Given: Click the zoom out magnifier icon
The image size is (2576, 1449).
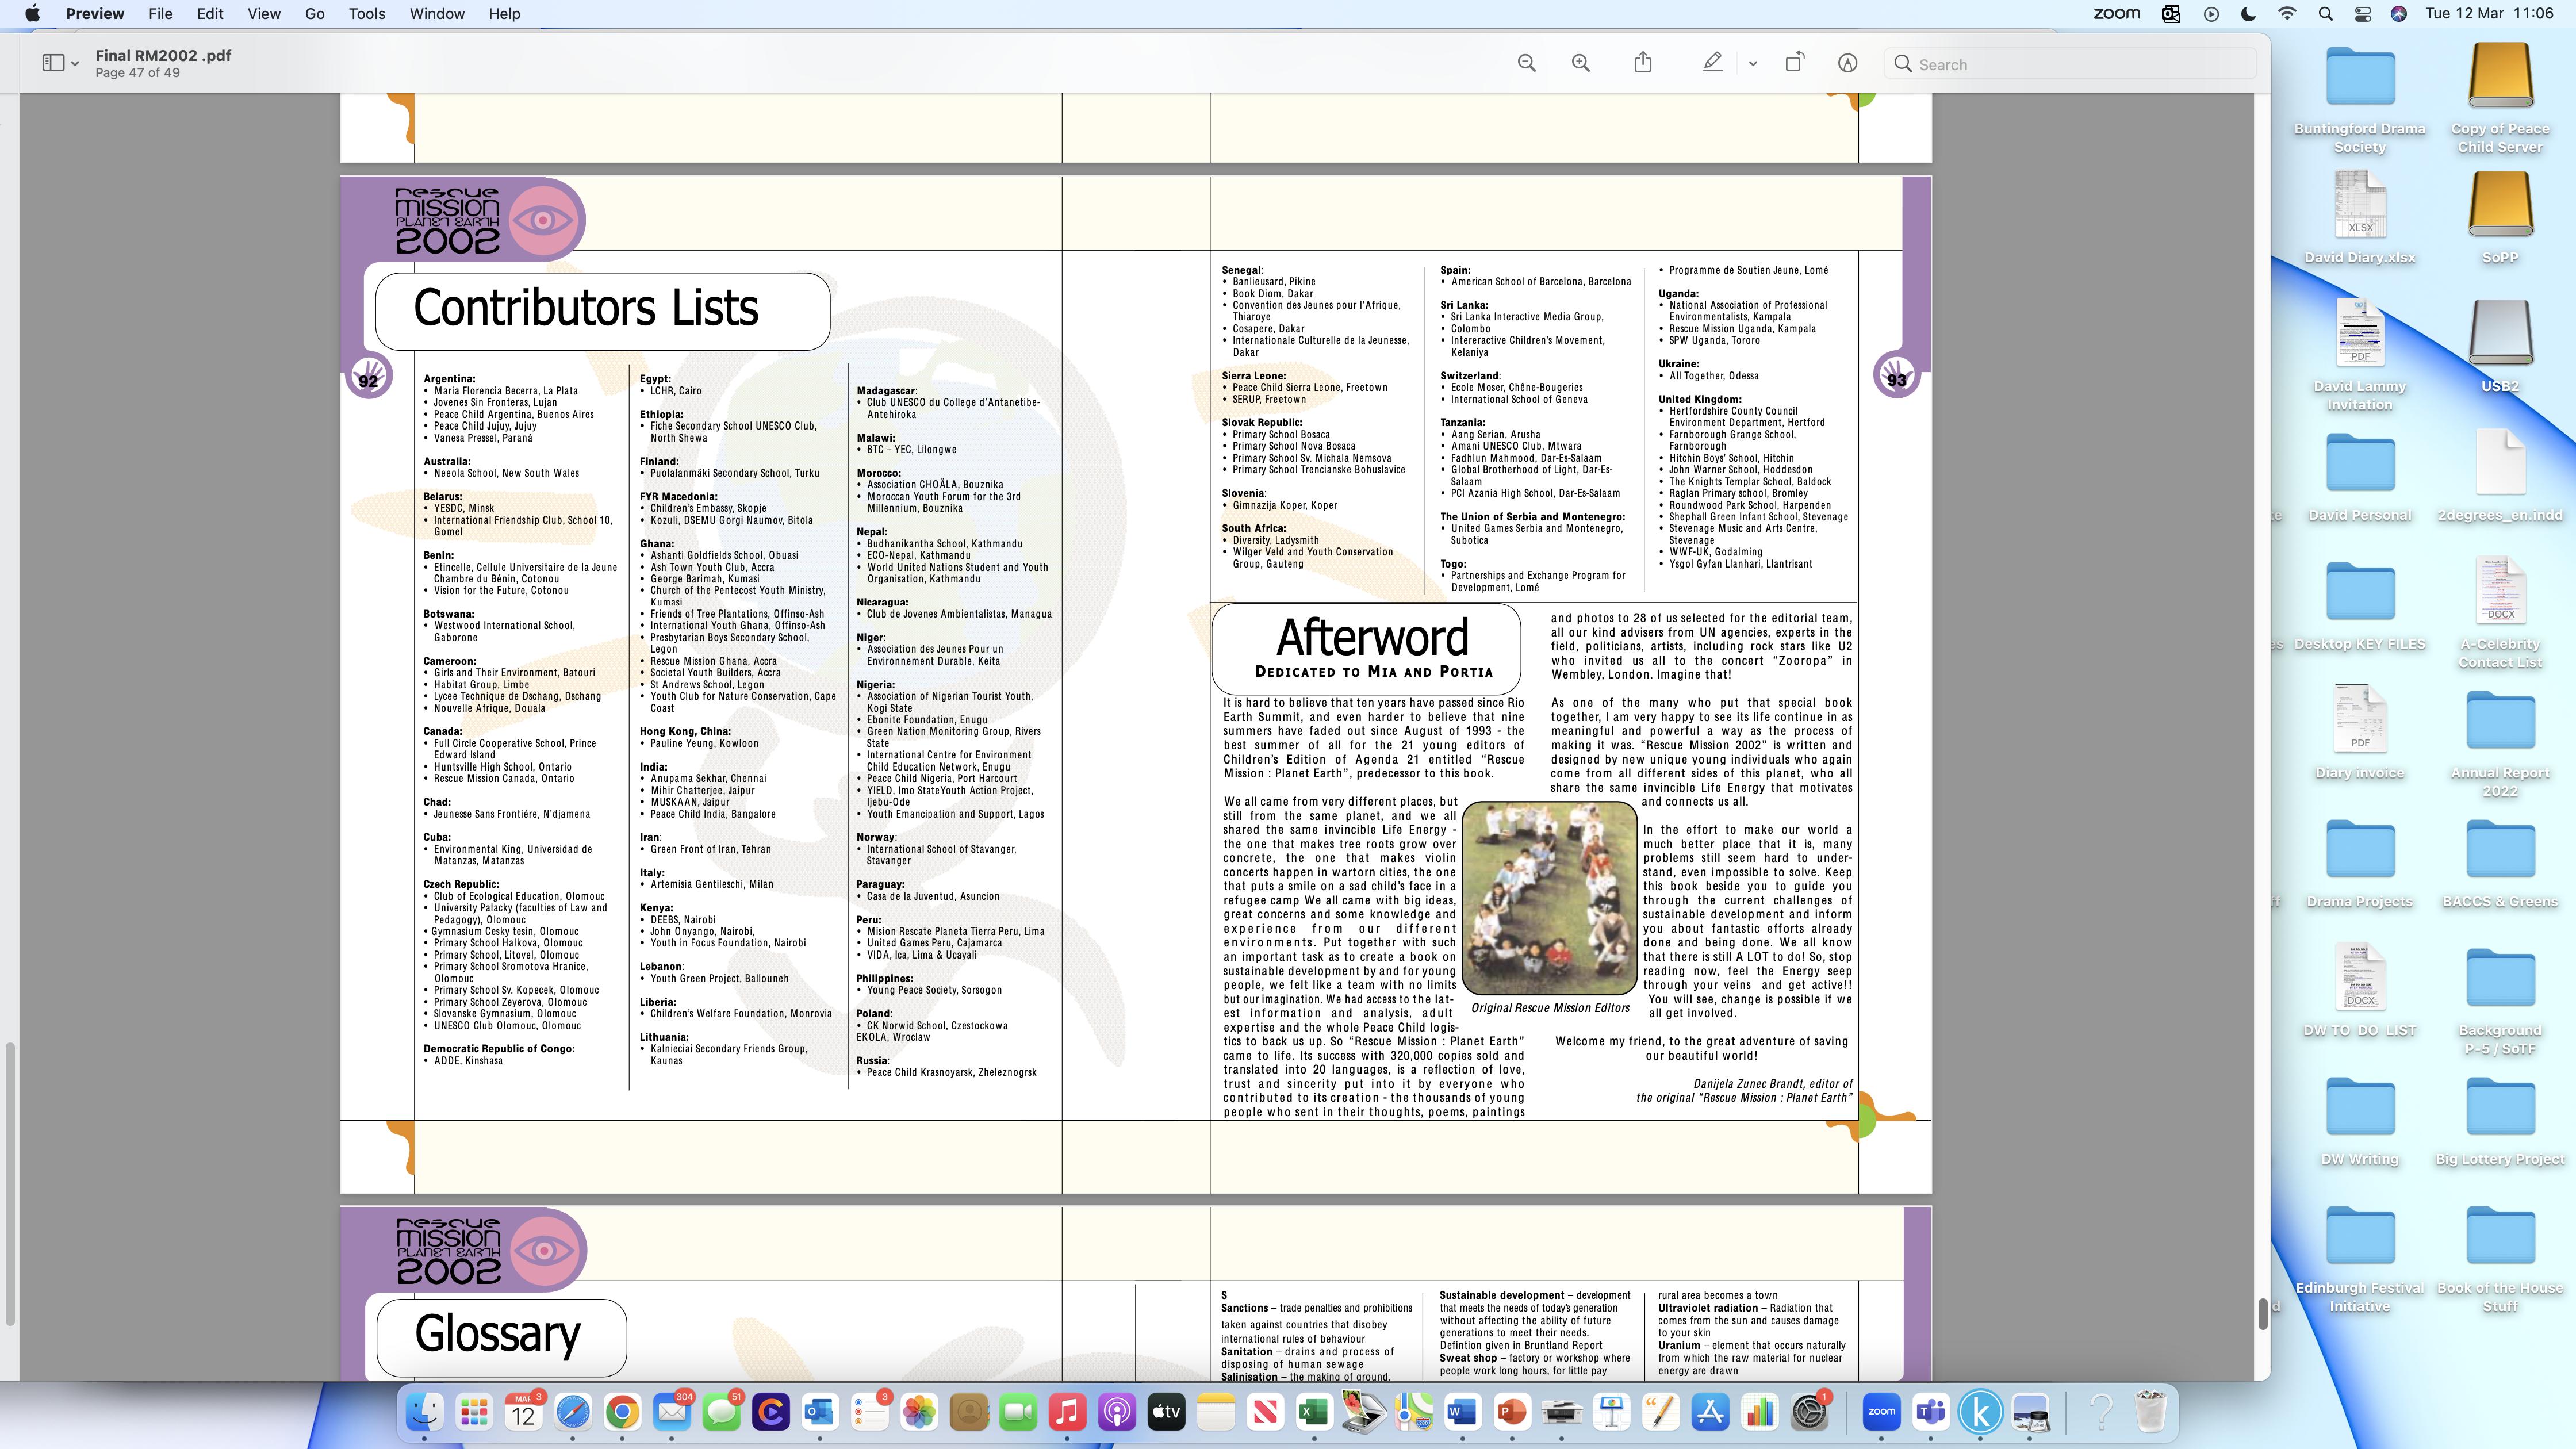Looking at the screenshot, I should (x=1526, y=63).
